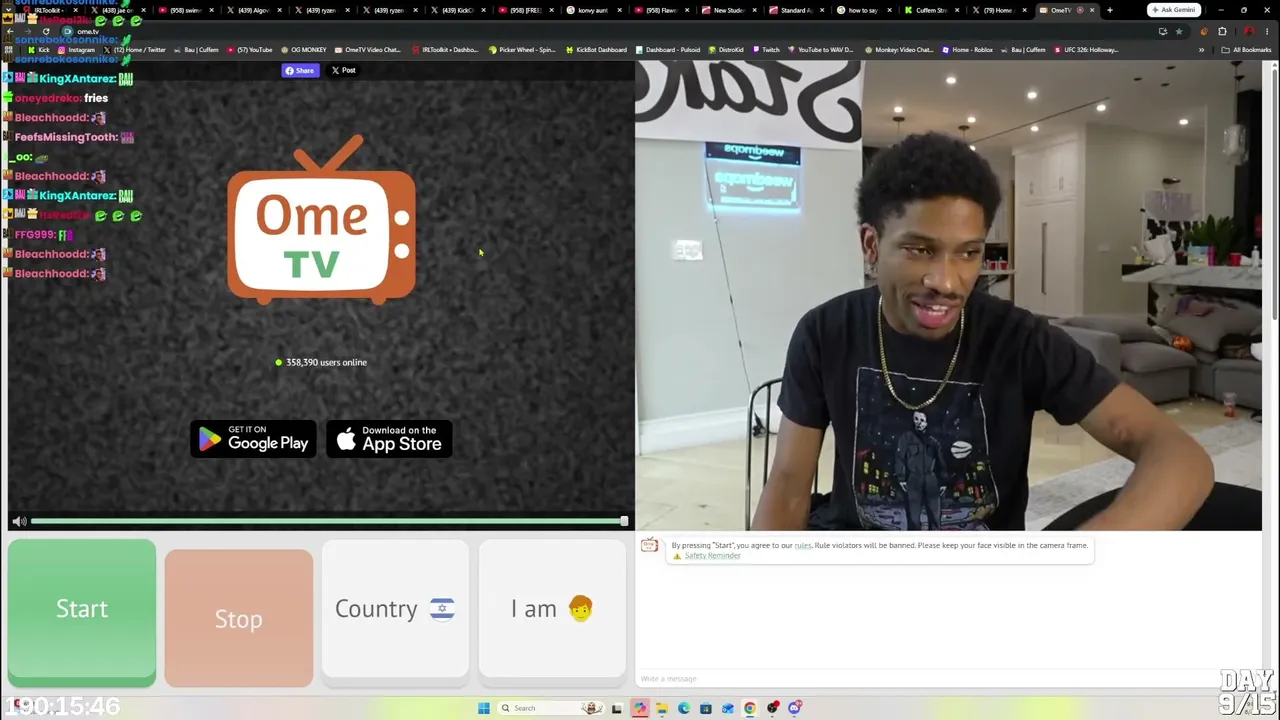This screenshot has width=1280, height=720.
Task: Open the rules link
Action: 803,545
